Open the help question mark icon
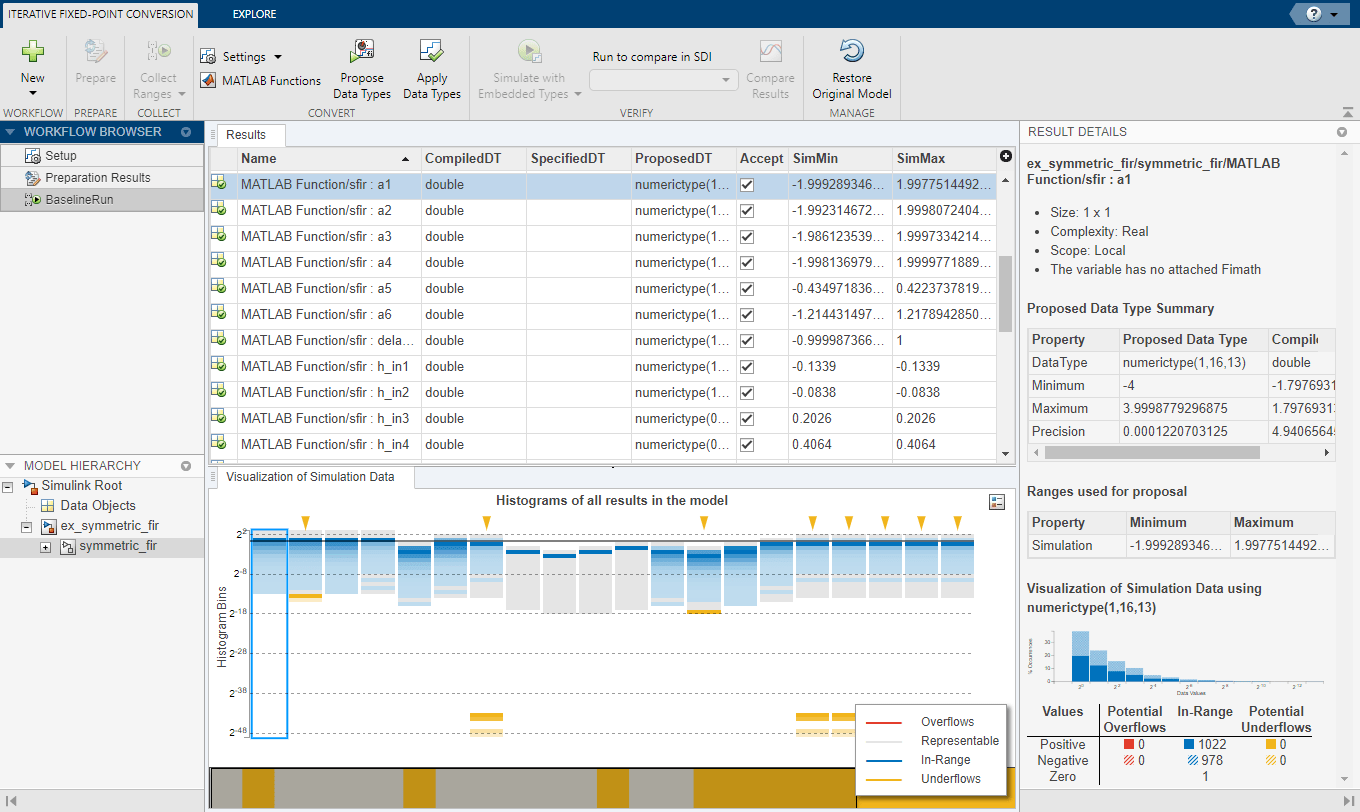This screenshot has width=1360, height=812. tap(1313, 14)
